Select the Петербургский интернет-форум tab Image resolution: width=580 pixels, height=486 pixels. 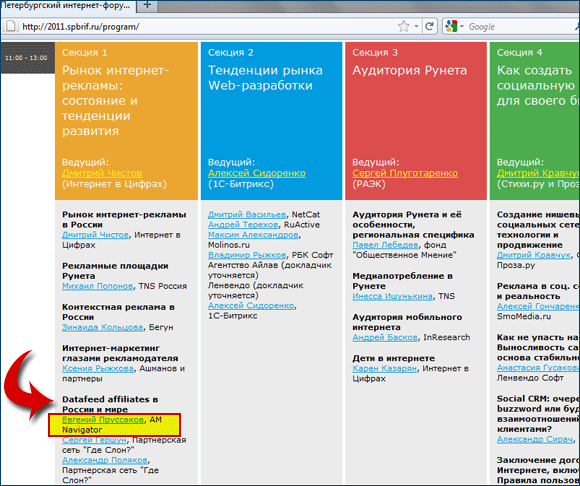tap(67, 5)
